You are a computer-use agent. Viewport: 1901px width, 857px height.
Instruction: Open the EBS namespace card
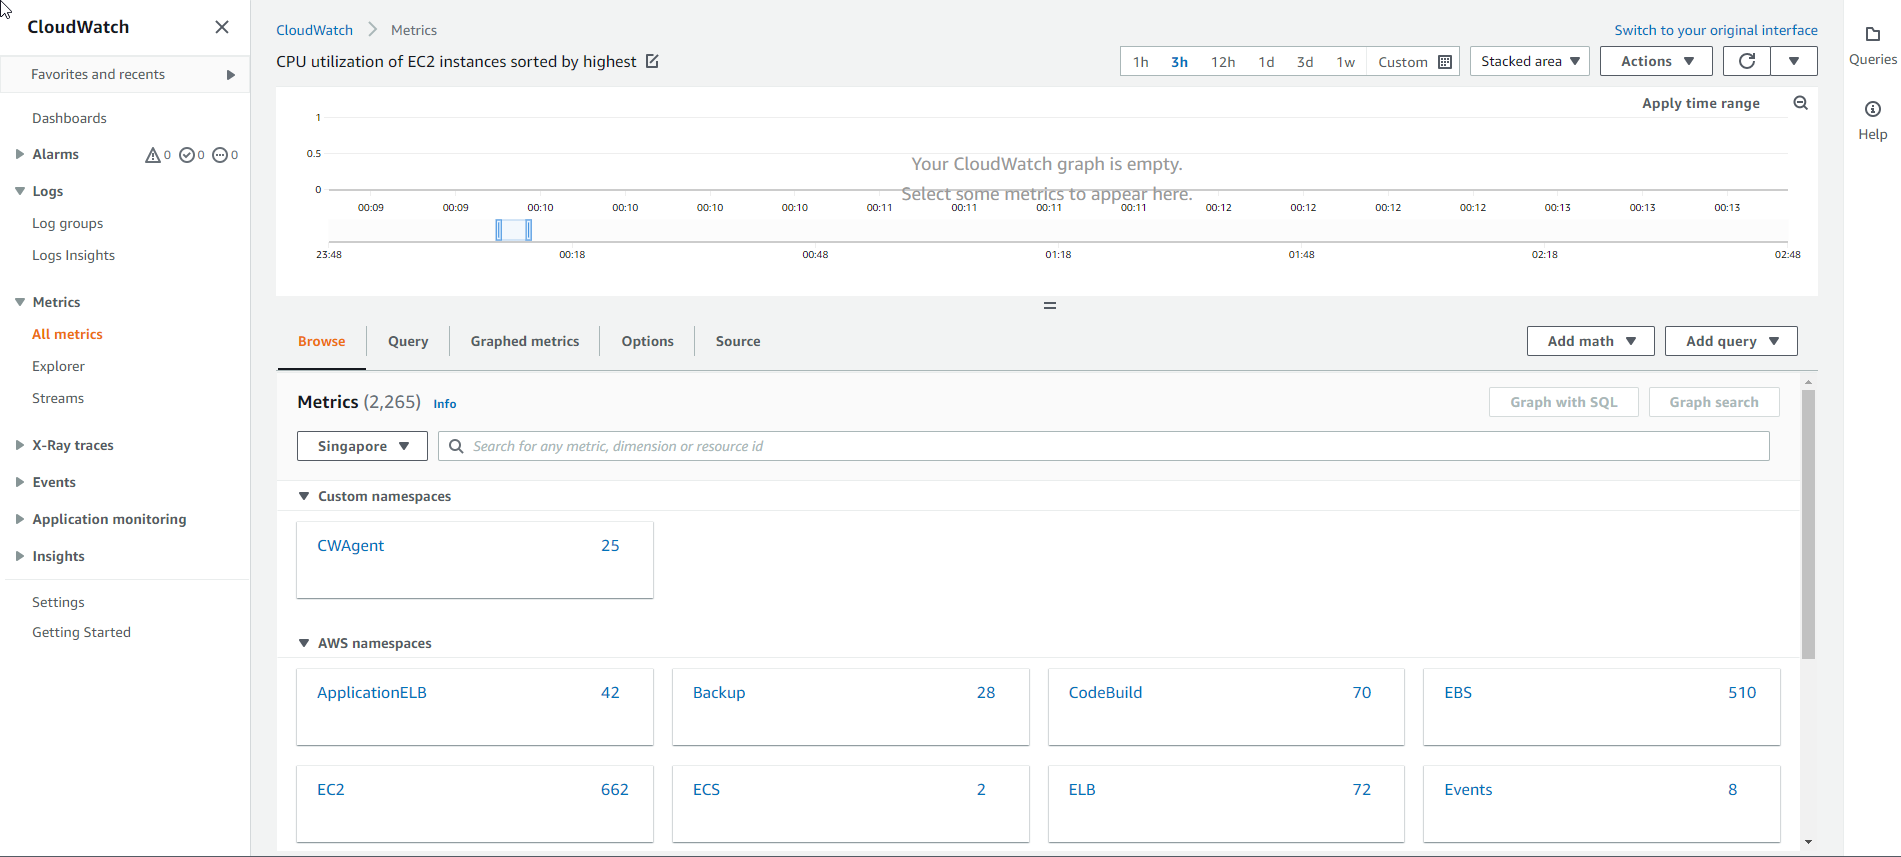click(x=1602, y=707)
